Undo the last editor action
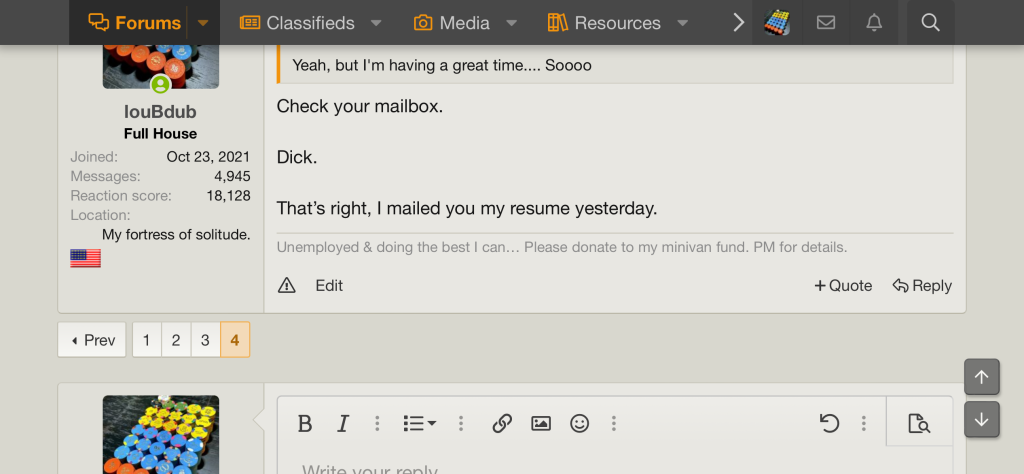Screen dimensions: 1024x474 click(x=829, y=423)
